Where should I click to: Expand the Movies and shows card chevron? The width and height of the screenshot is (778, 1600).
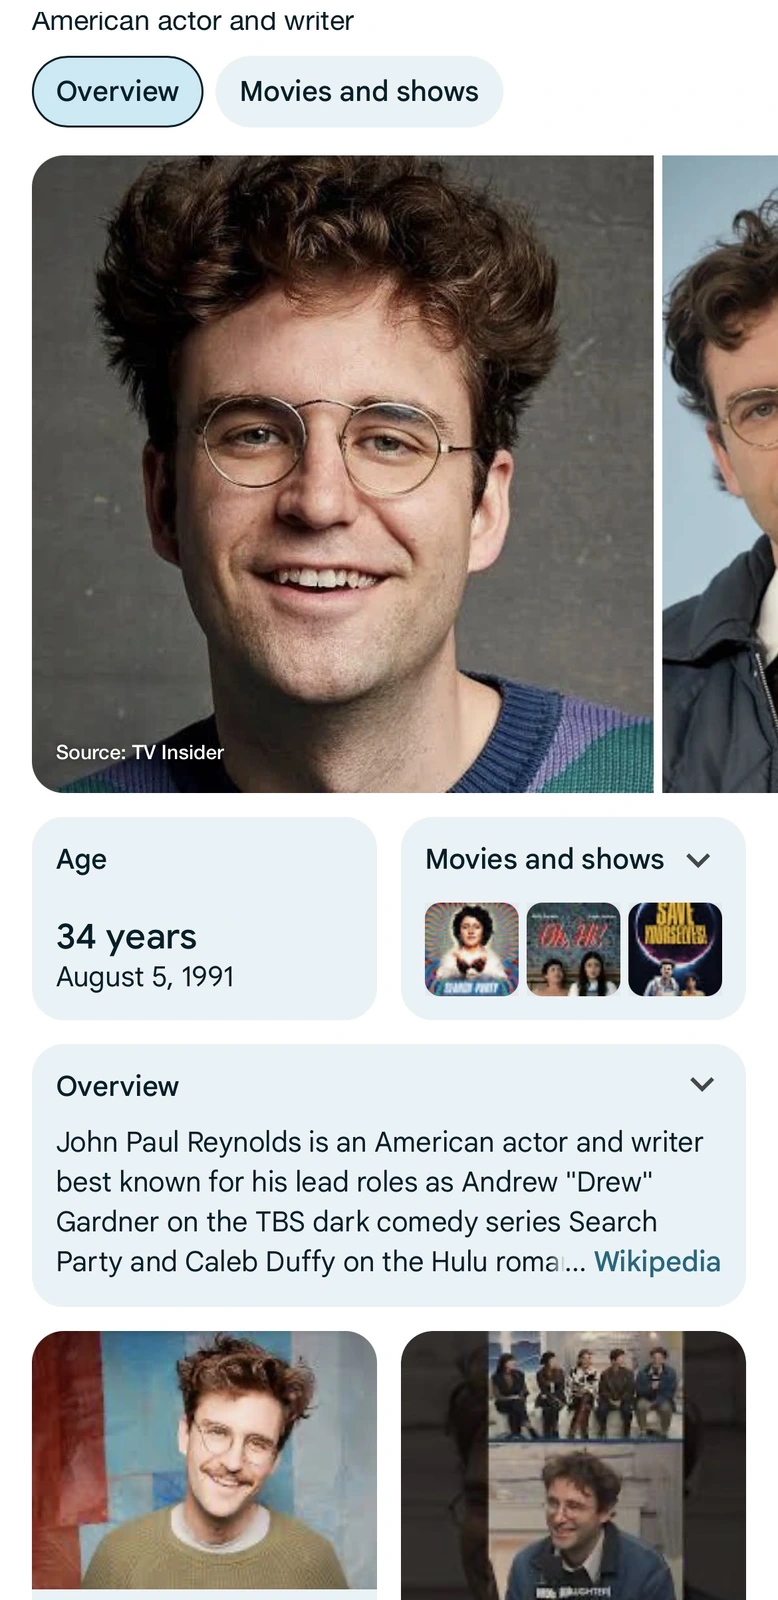699,860
